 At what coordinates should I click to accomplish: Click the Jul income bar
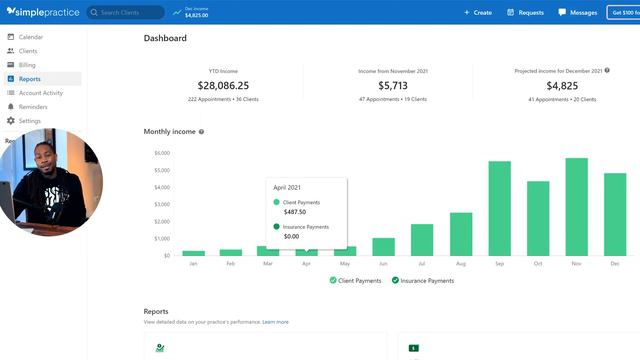(x=422, y=240)
